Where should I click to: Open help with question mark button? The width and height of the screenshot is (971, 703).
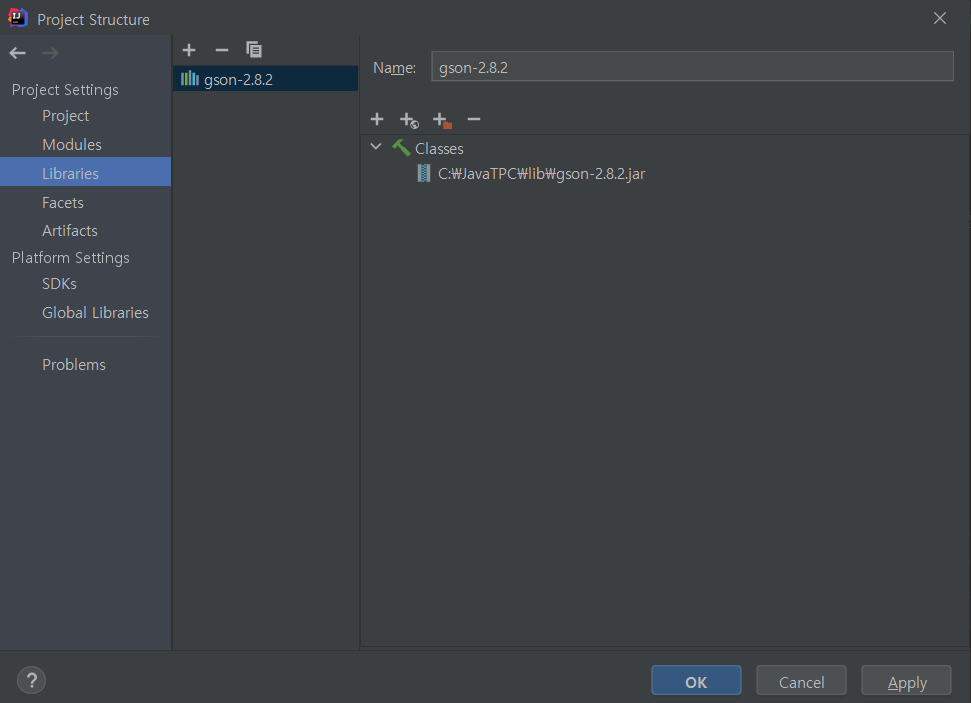tap(32, 680)
